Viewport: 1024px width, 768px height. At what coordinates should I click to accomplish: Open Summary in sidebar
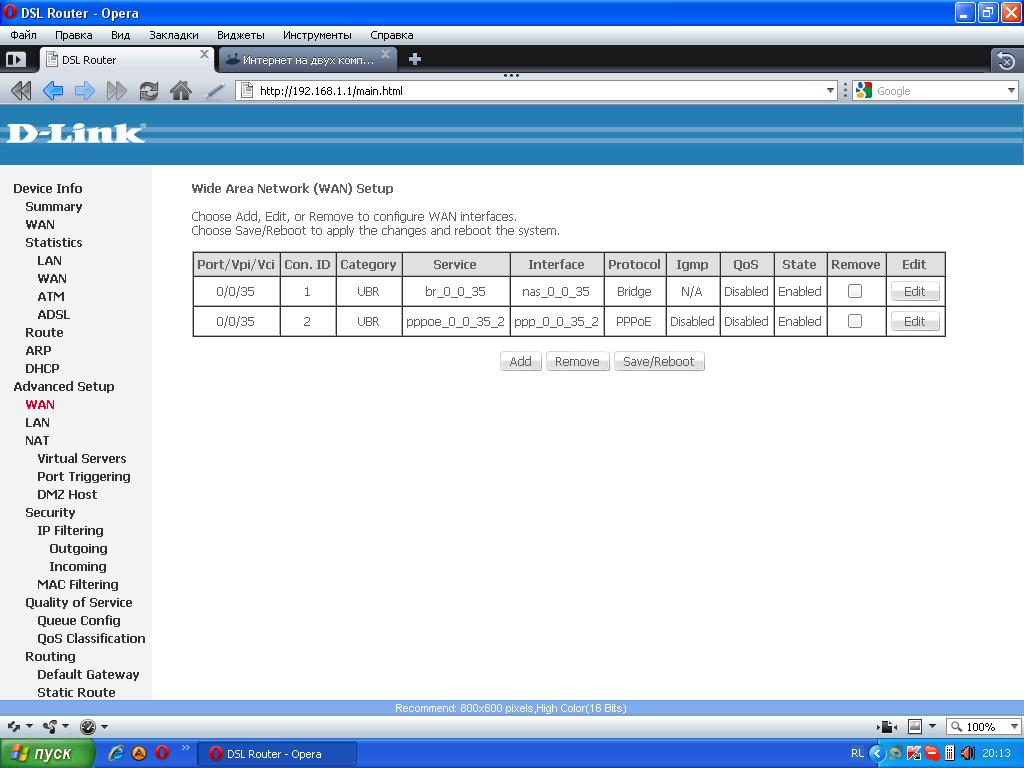[x=54, y=206]
